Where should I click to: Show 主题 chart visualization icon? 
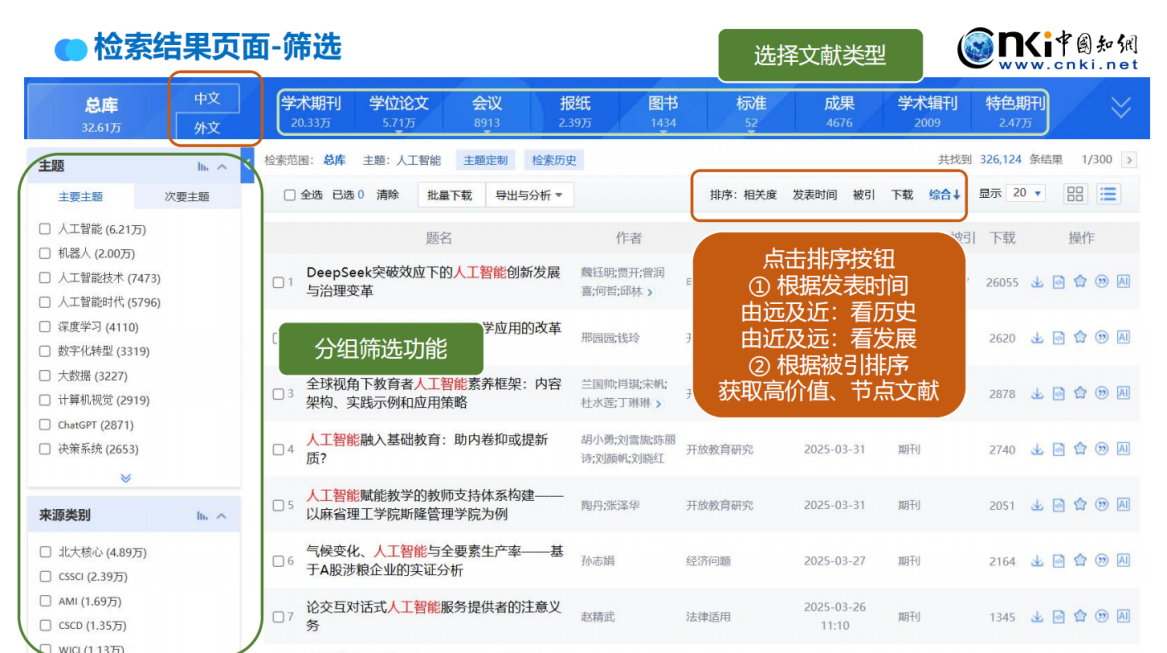pos(203,167)
